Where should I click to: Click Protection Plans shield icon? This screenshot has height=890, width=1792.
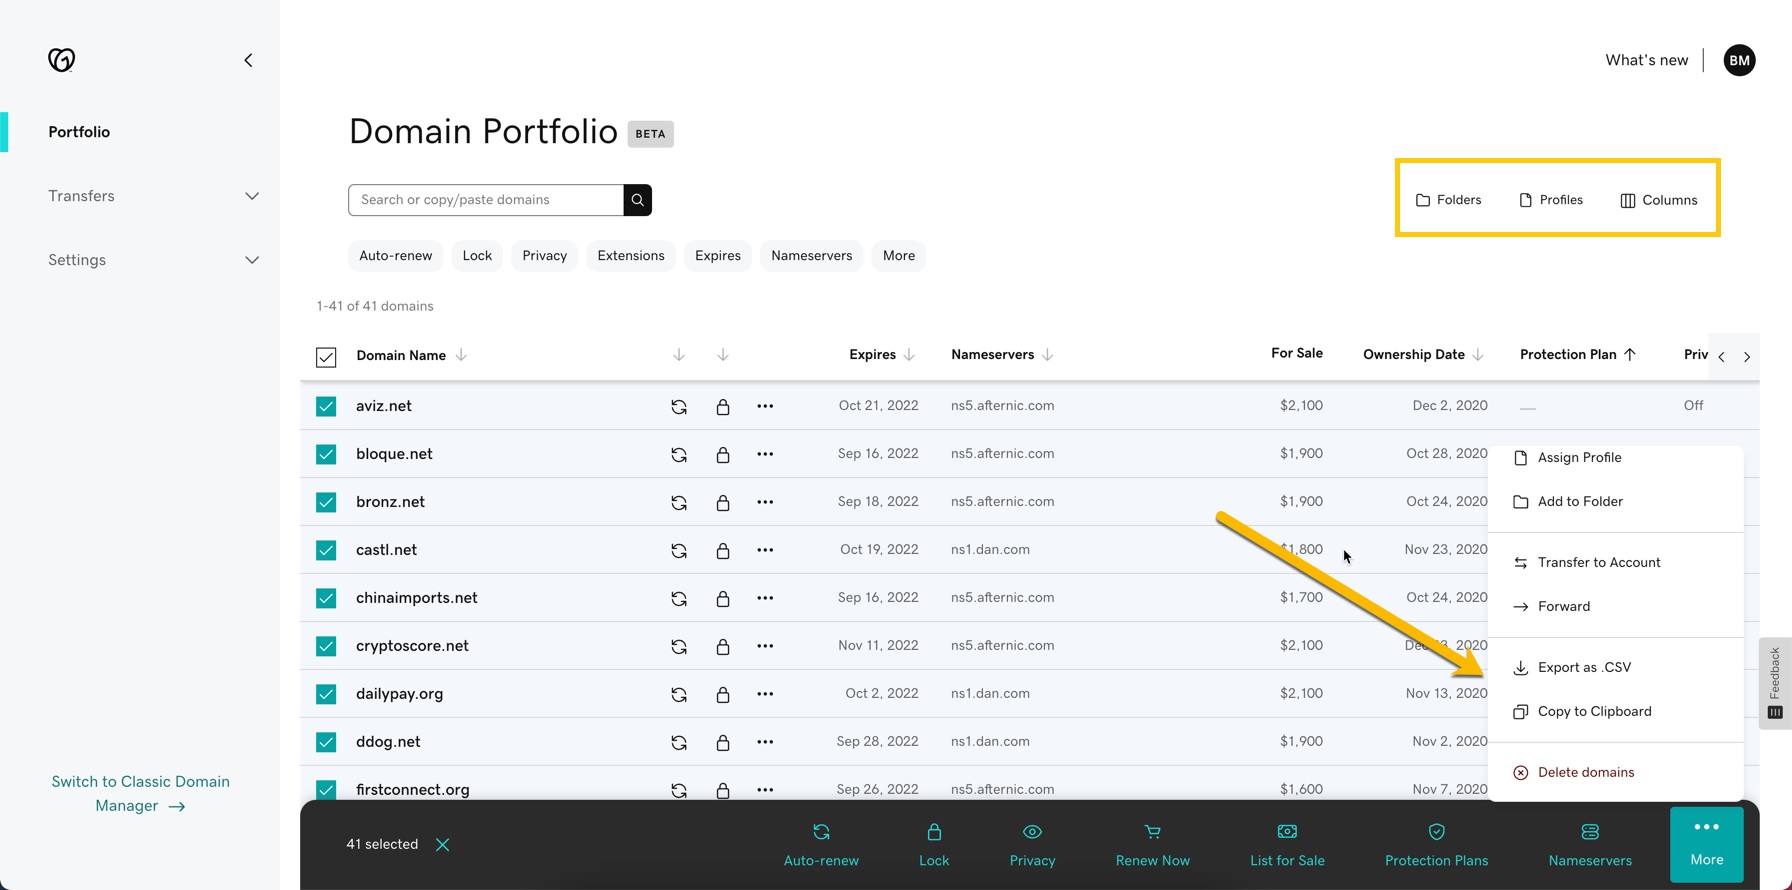[x=1436, y=832]
